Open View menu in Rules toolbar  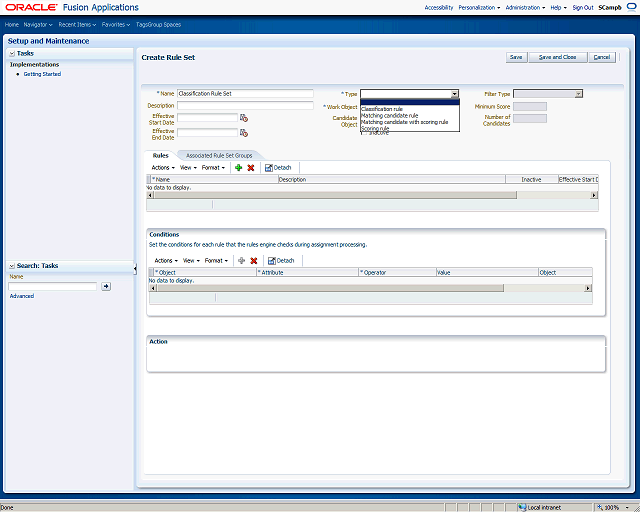[x=188, y=167]
